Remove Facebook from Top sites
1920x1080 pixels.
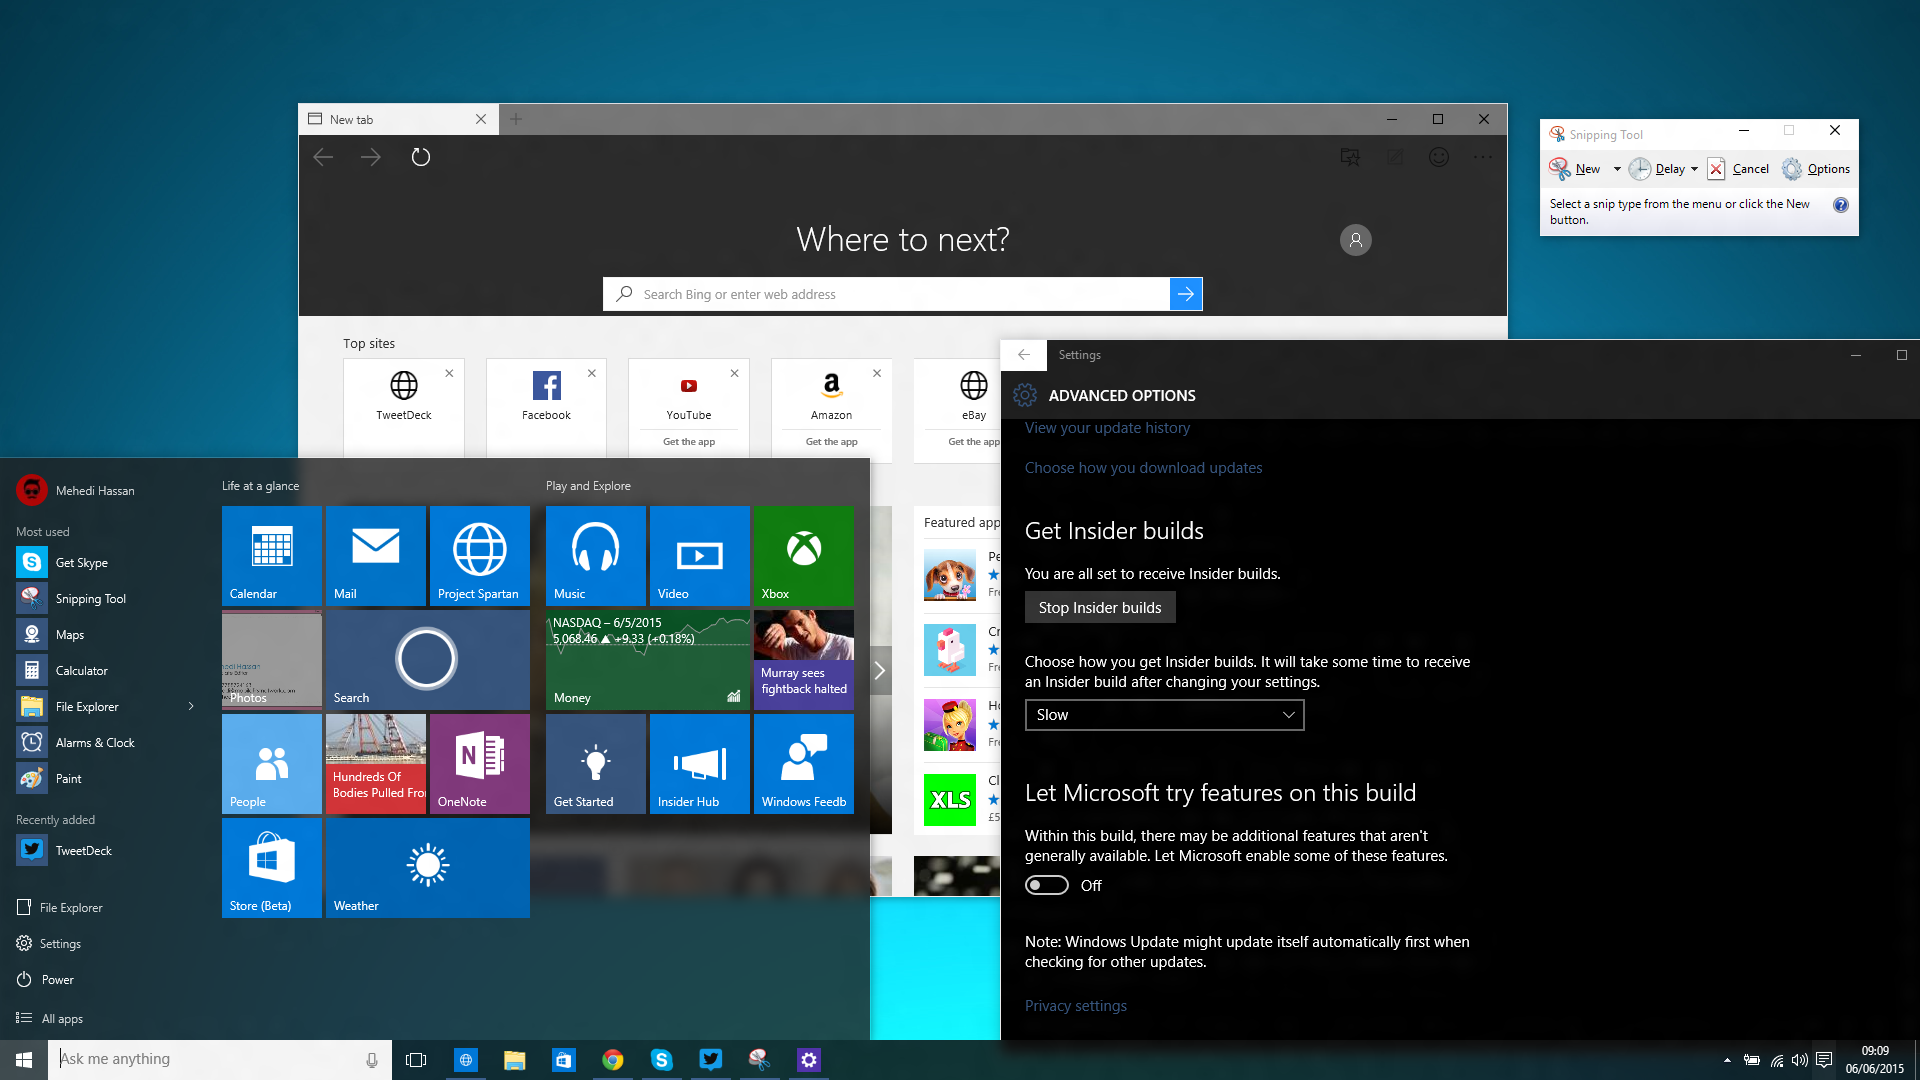[592, 373]
